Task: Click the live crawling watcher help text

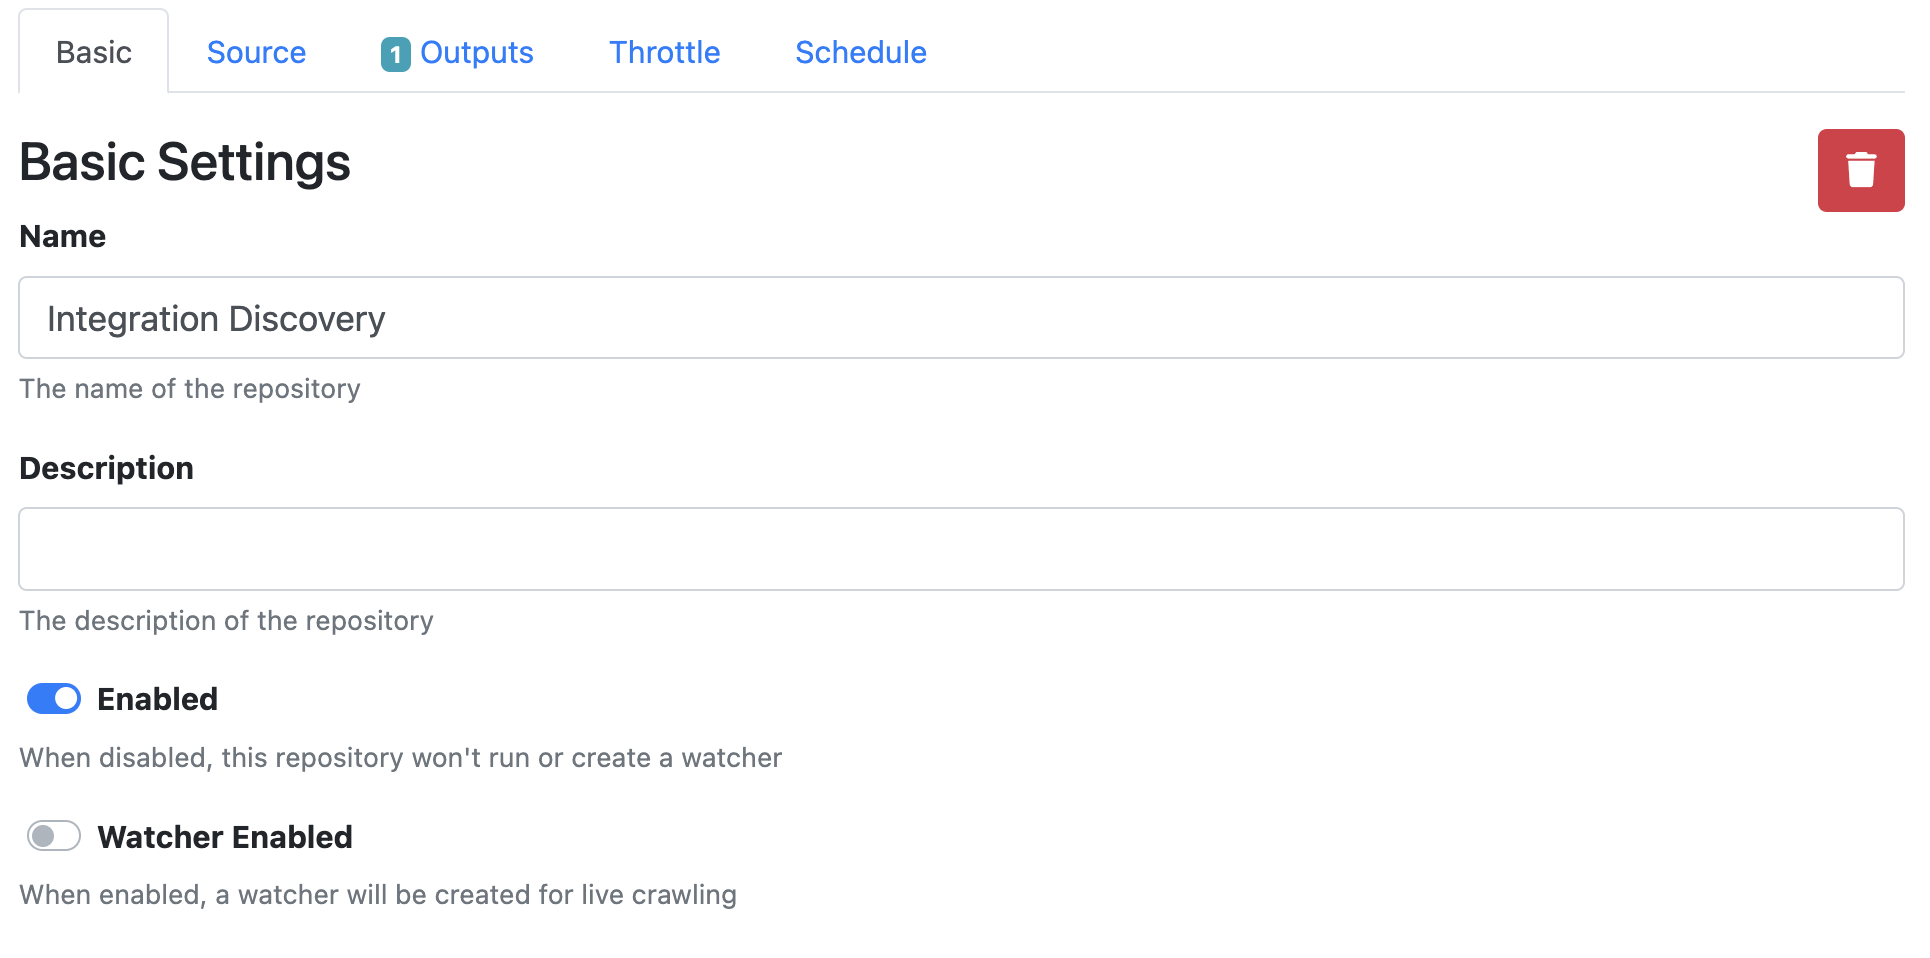Action: pos(378,895)
